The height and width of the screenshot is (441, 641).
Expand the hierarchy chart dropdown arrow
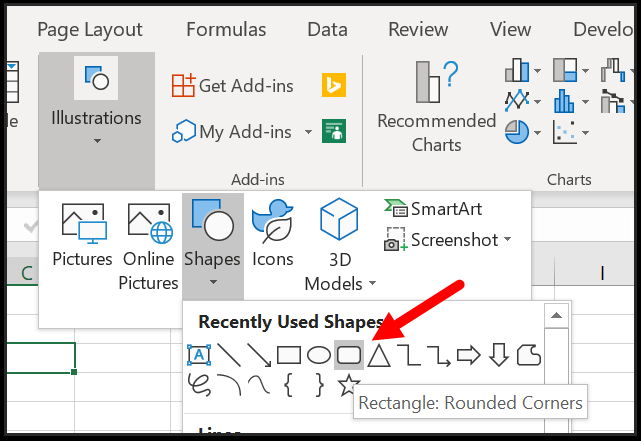(585, 71)
